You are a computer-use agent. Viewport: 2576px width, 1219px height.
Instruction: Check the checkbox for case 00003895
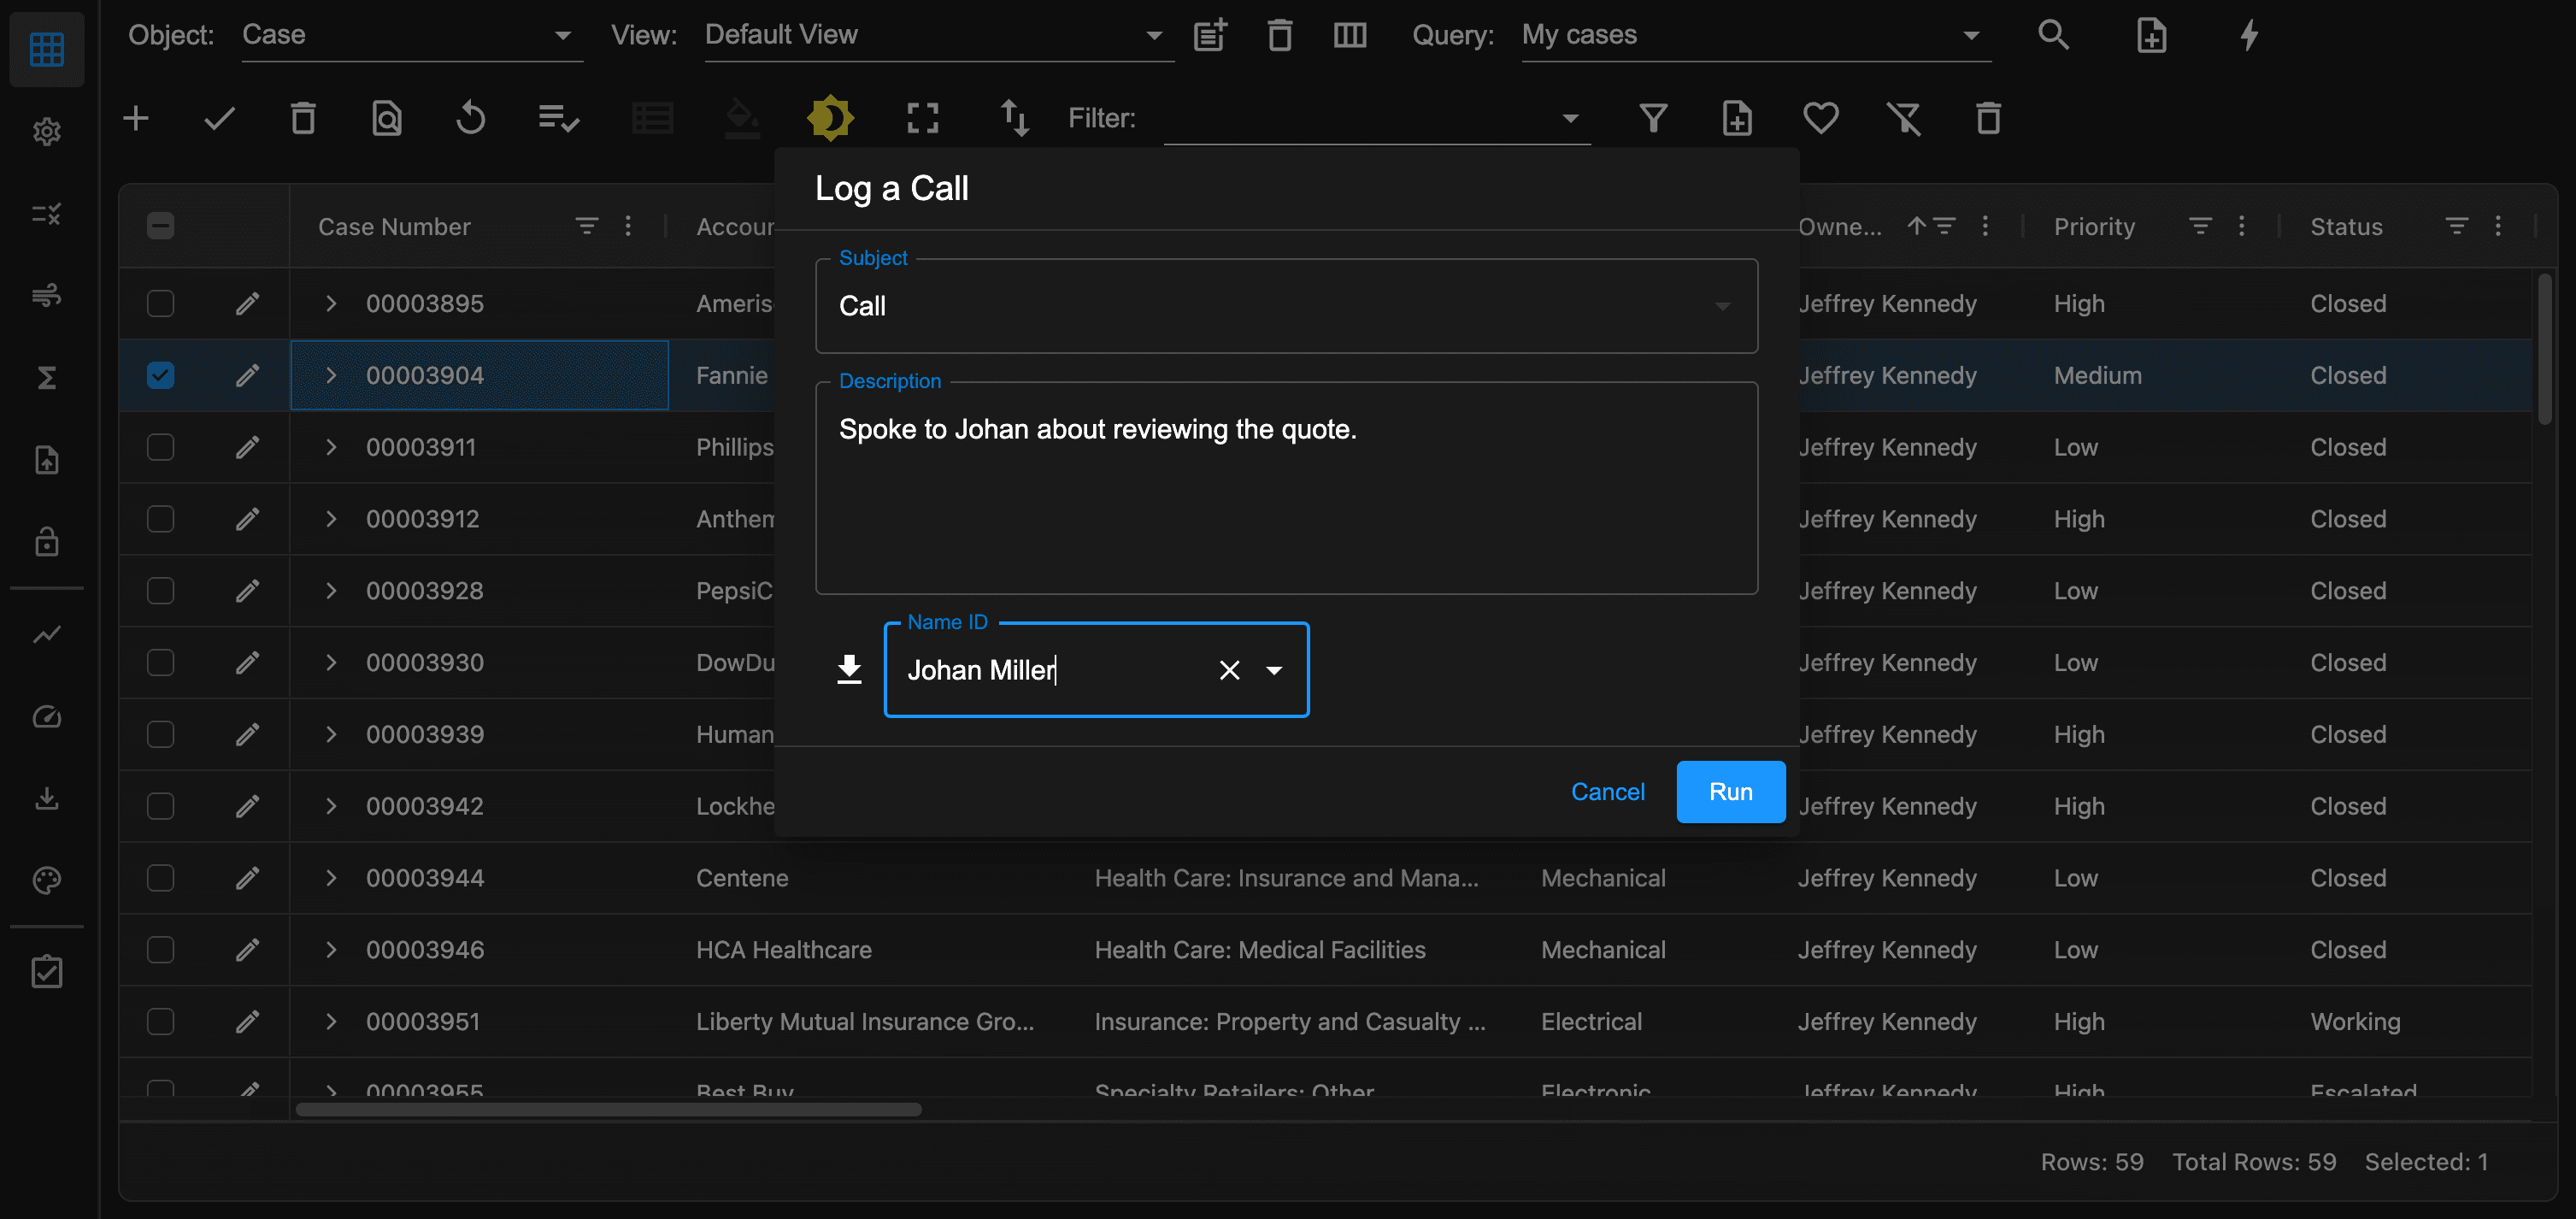click(160, 304)
